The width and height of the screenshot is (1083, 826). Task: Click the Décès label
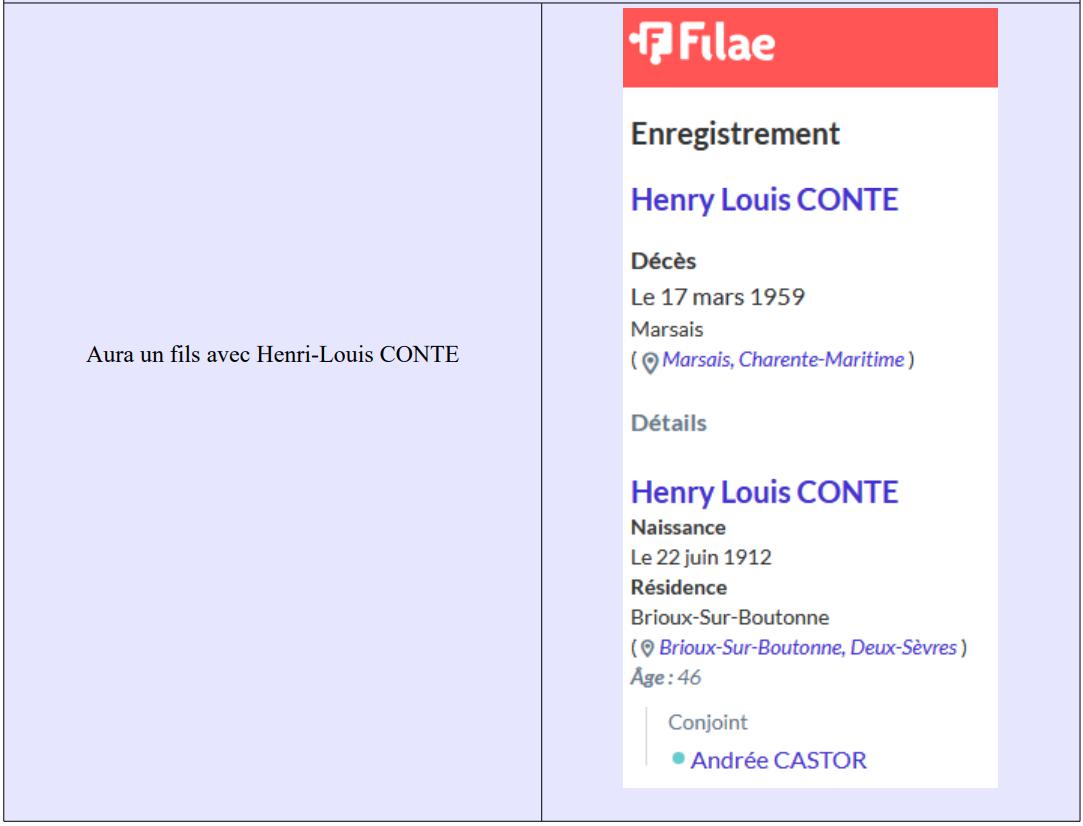663,261
